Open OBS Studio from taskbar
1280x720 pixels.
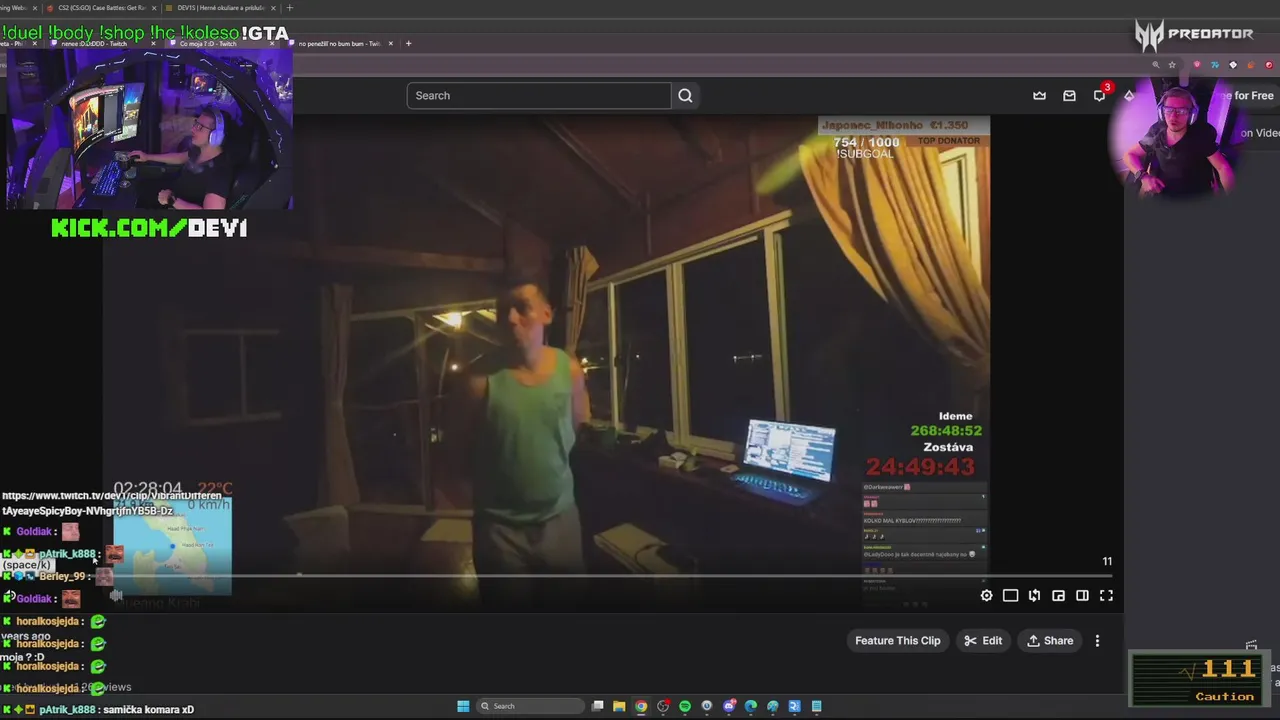663,706
